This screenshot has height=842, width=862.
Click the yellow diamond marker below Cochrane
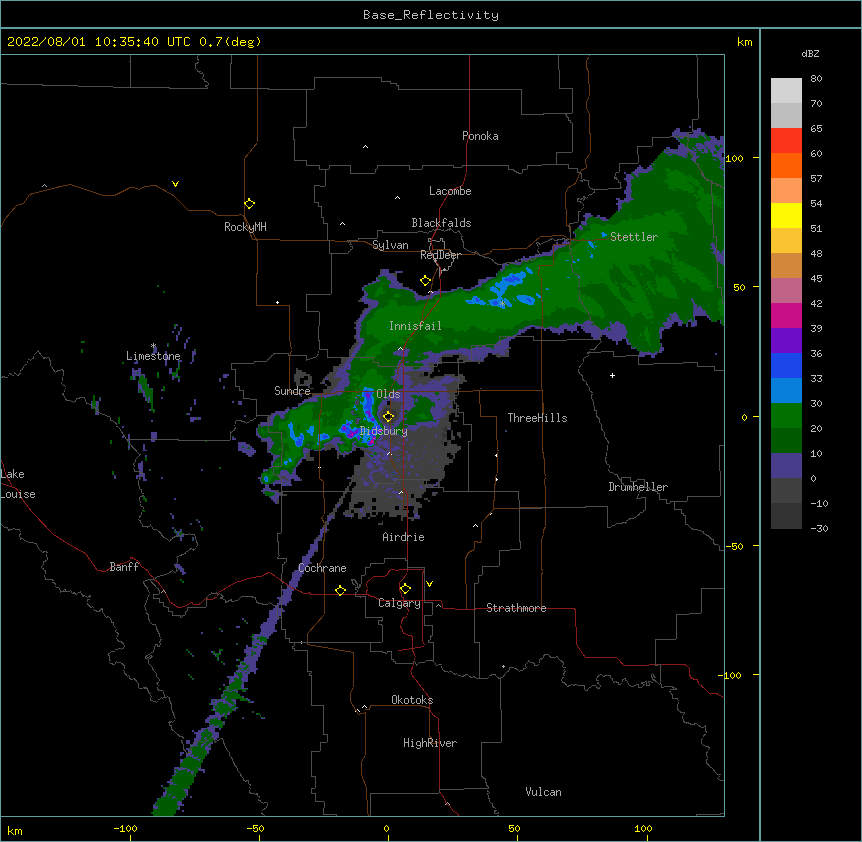click(x=340, y=590)
